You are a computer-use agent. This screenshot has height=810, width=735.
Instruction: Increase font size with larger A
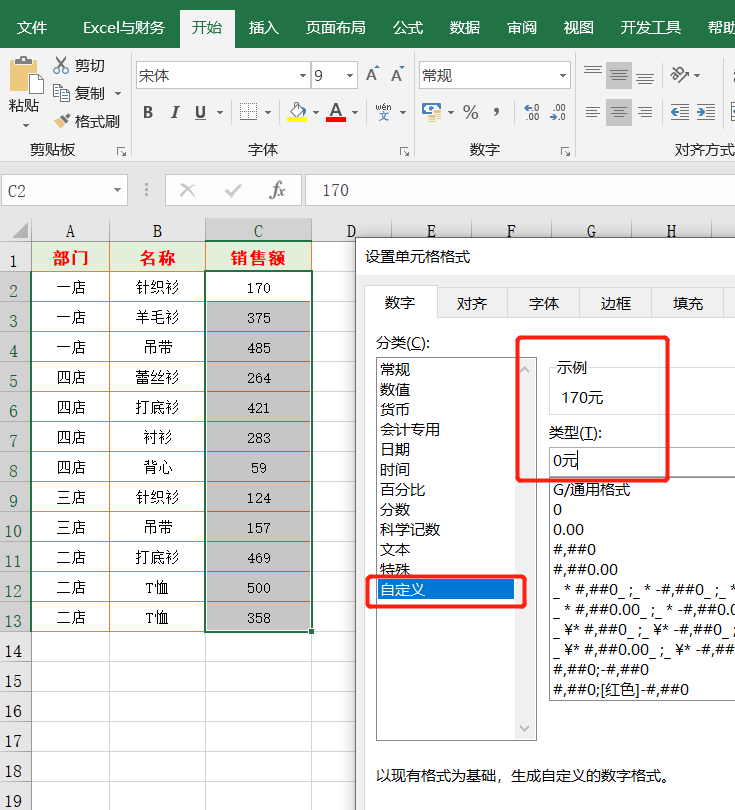click(372, 75)
